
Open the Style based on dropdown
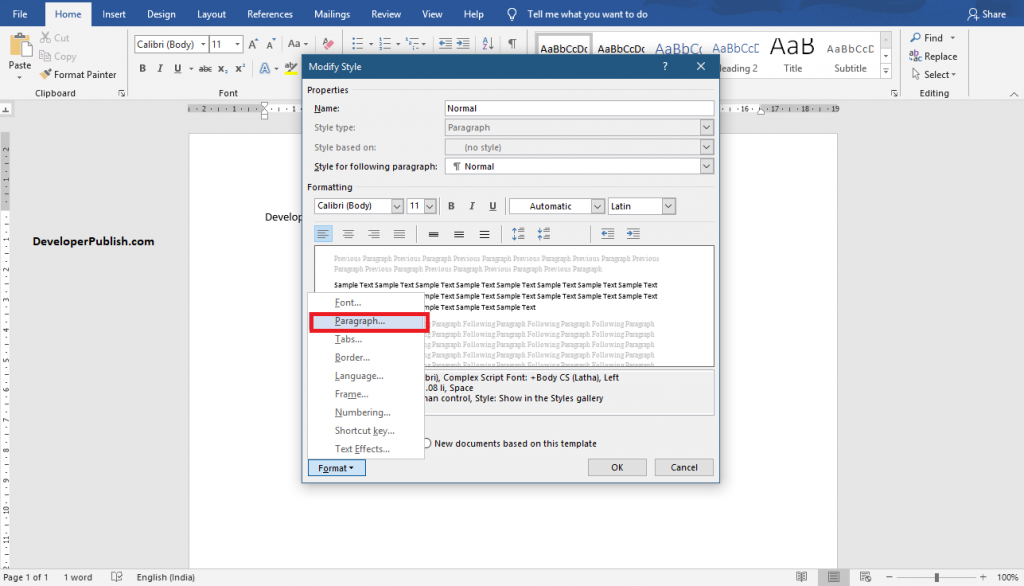coord(707,147)
